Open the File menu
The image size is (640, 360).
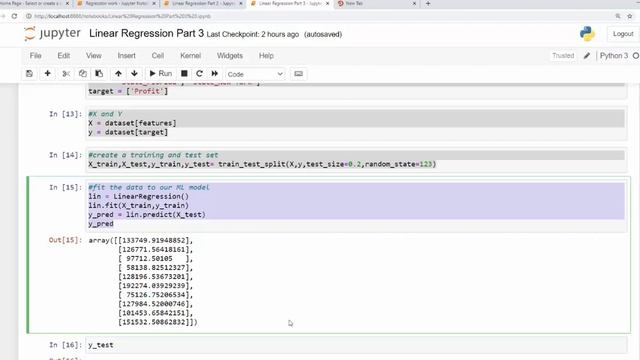pyautogui.click(x=36, y=56)
